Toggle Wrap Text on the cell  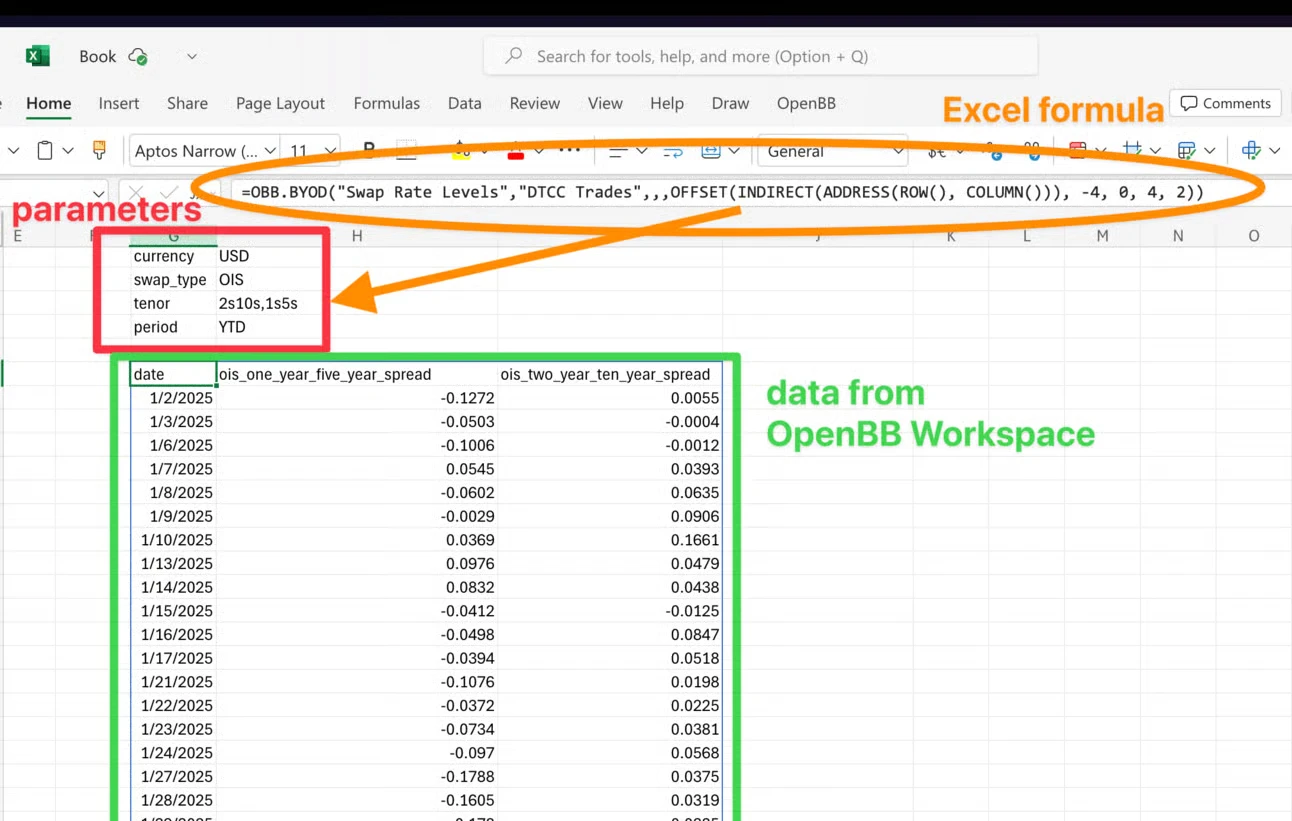point(673,152)
